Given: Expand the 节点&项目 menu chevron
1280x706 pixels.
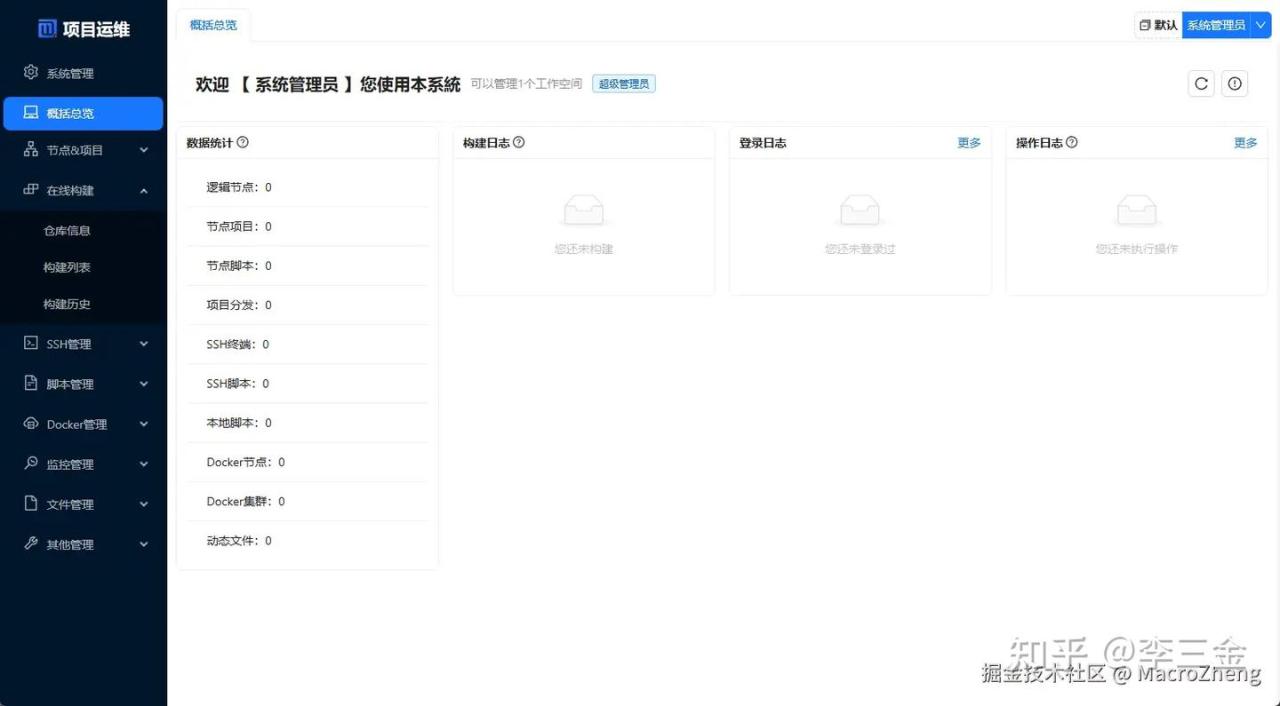Looking at the screenshot, I should click(144, 151).
